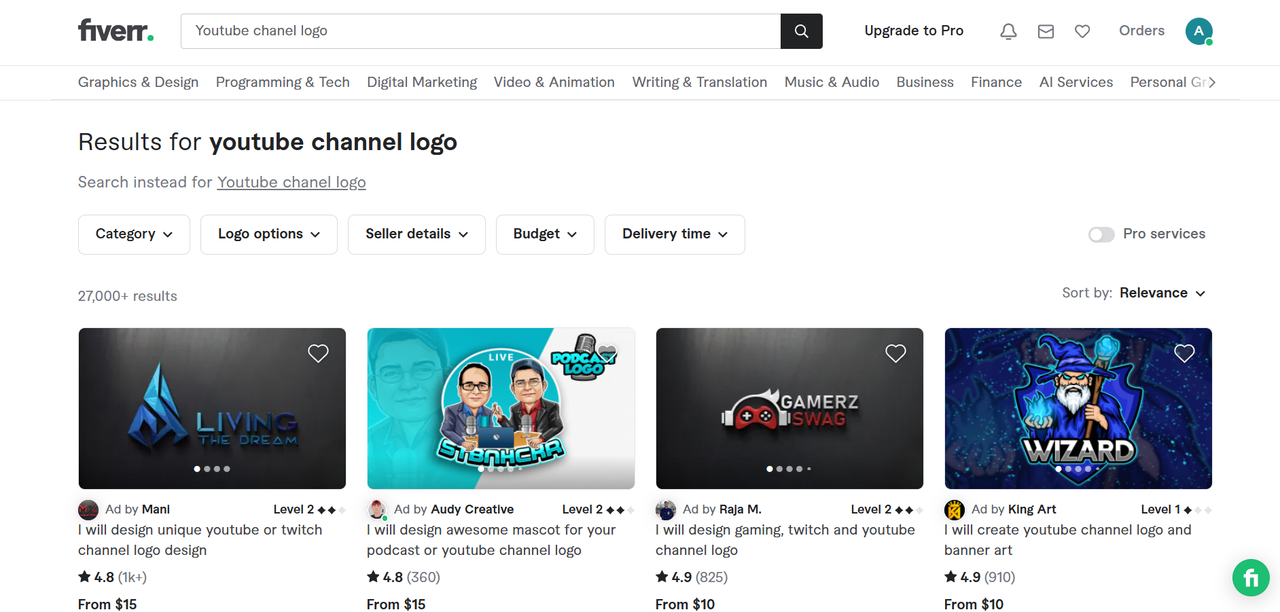Click the 4.9 (825) rating text
The height and width of the screenshot is (612, 1280).
tap(692, 577)
